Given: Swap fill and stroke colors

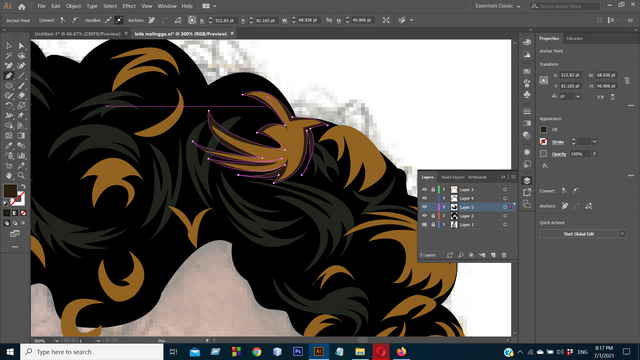Looking at the screenshot, I should [x=23, y=187].
